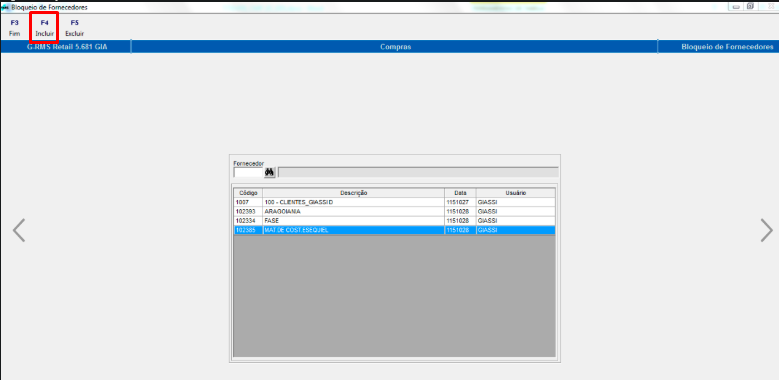The image size is (779, 380).
Task: Click G-RMS Retail 5.681 GIA header label
Action: (67, 47)
